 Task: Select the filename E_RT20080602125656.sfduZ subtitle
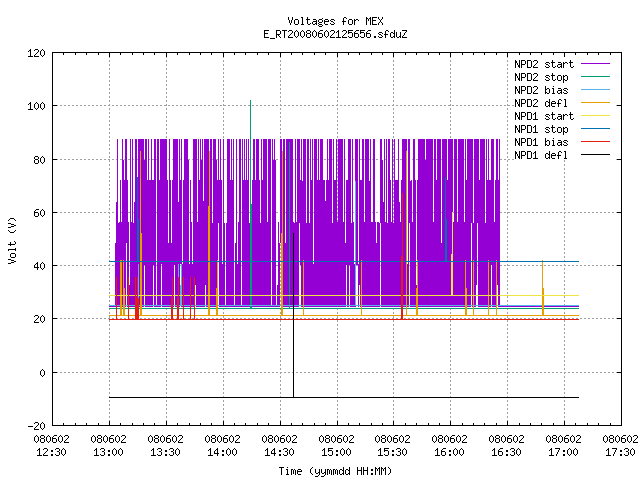pyautogui.click(x=335, y=34)
